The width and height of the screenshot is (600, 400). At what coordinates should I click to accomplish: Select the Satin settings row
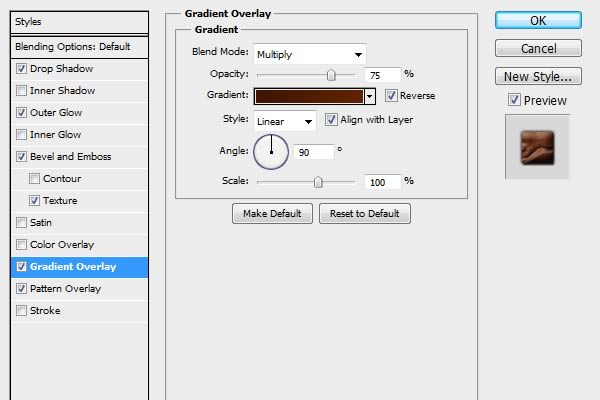pos(80,223)
